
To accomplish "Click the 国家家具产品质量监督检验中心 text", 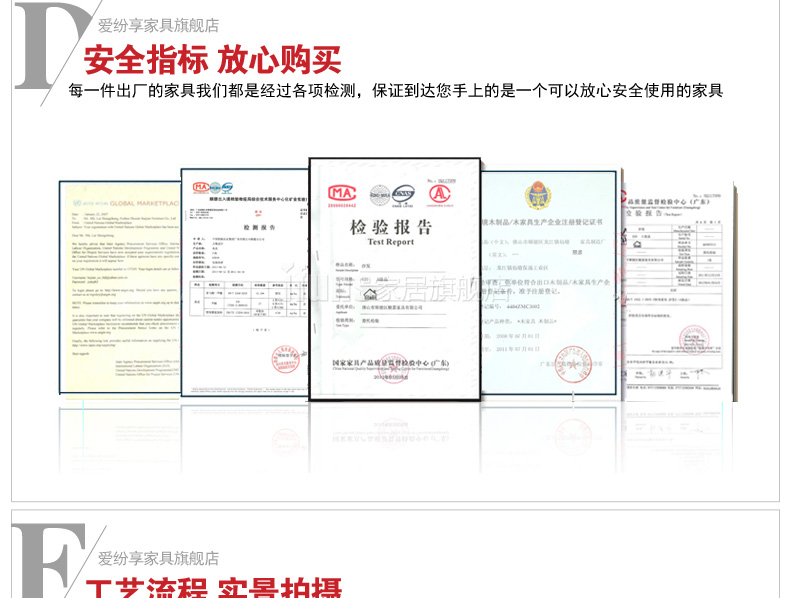I will point(390,363).
